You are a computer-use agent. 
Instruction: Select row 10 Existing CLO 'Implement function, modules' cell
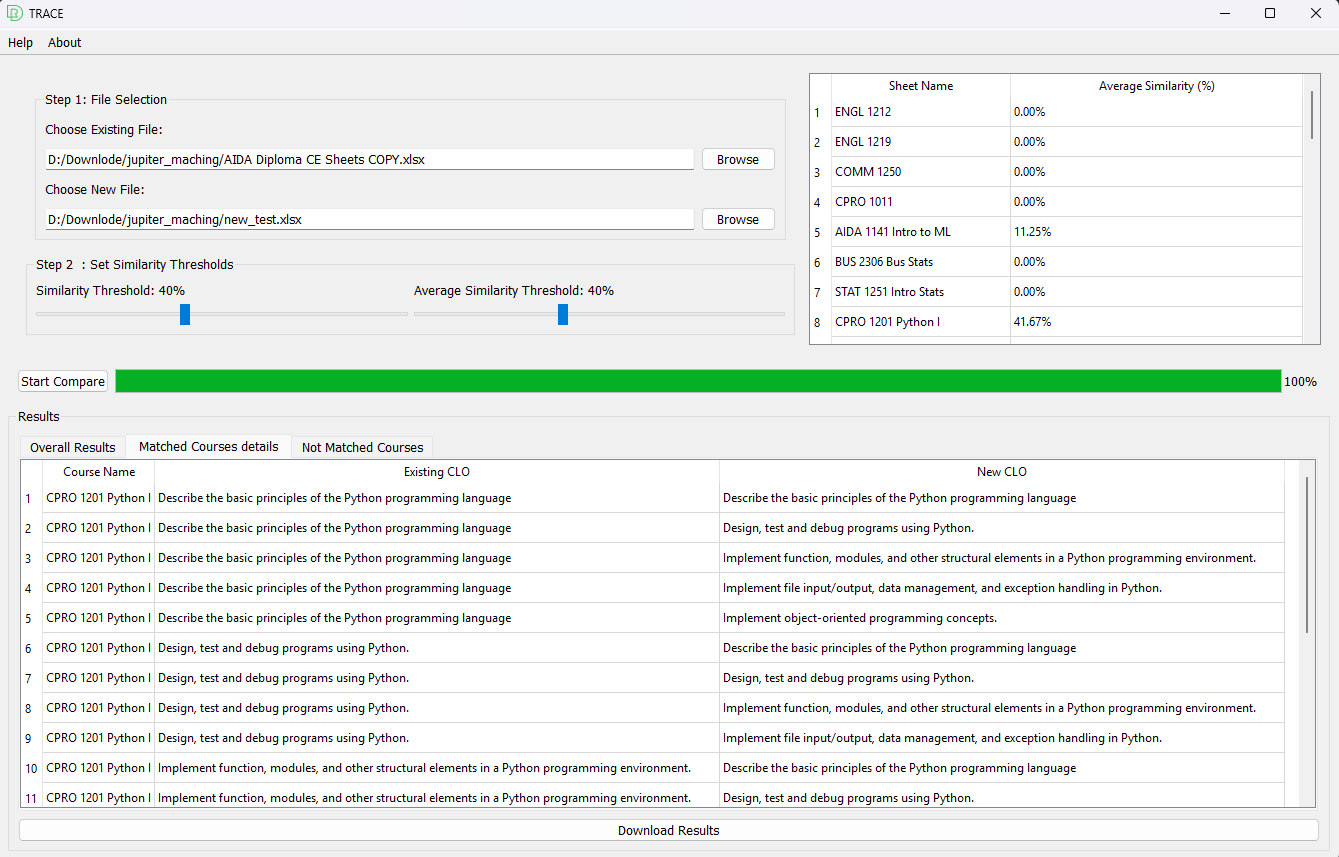point(437,768)
